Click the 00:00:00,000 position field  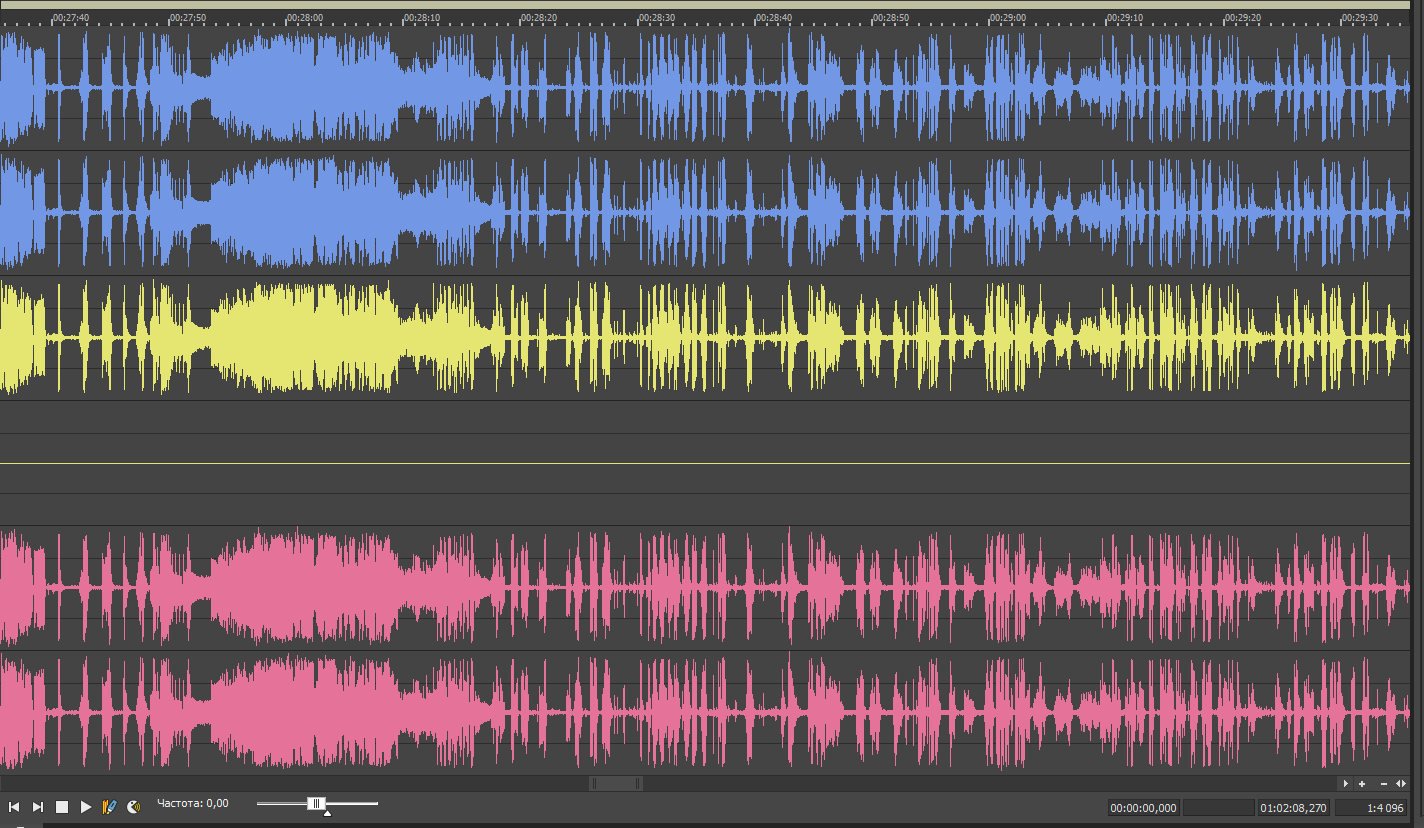1143,808
